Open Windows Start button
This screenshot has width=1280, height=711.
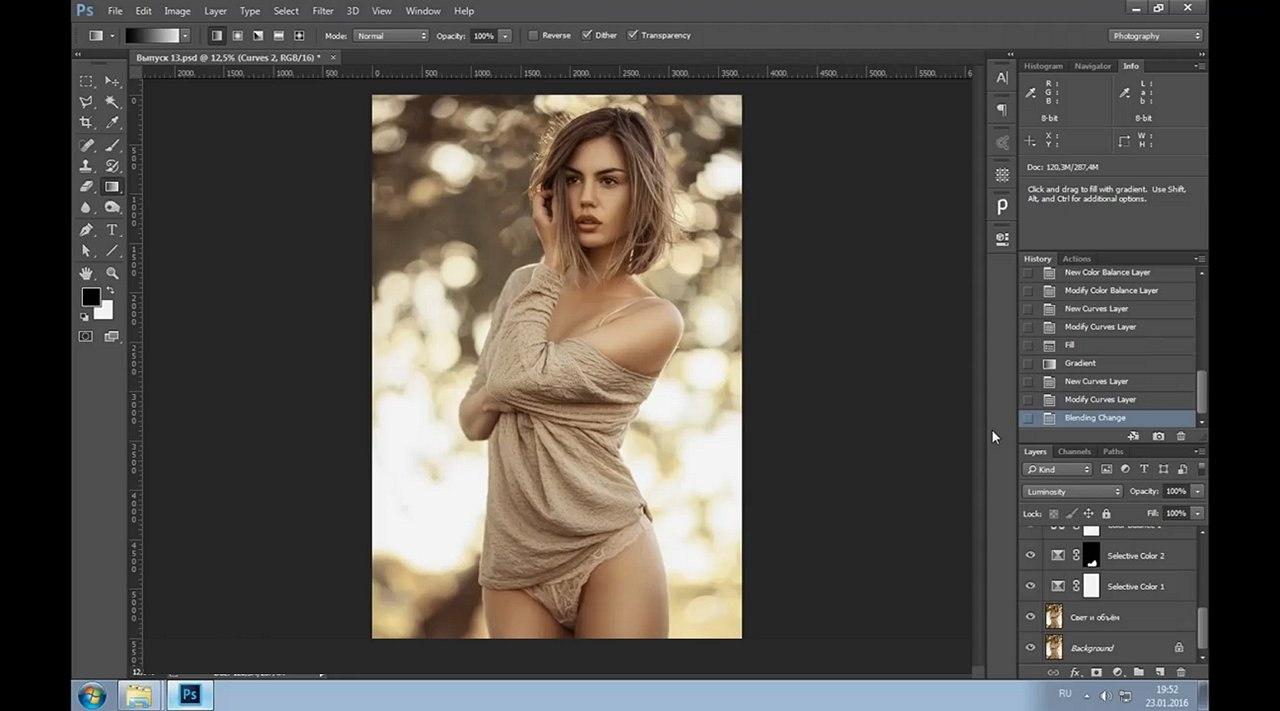(92, 695)
